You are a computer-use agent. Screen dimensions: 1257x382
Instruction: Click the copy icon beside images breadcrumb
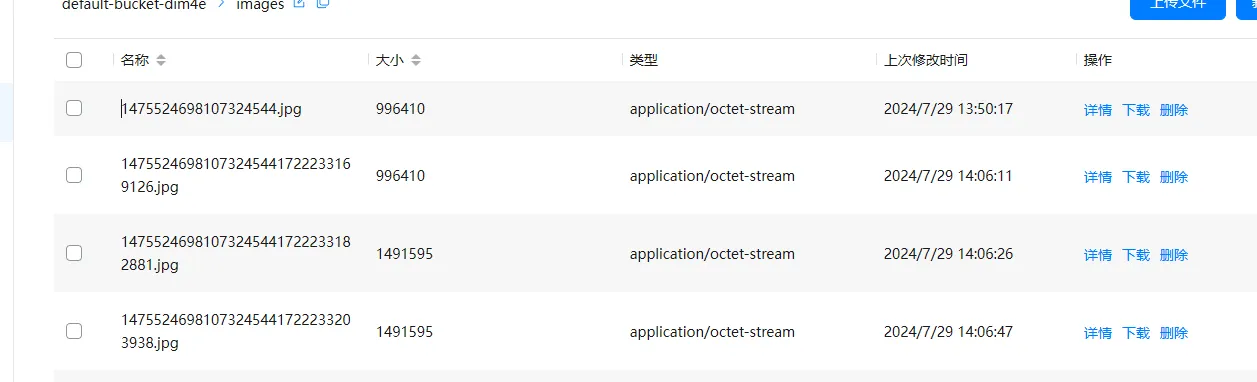(323, 4)
